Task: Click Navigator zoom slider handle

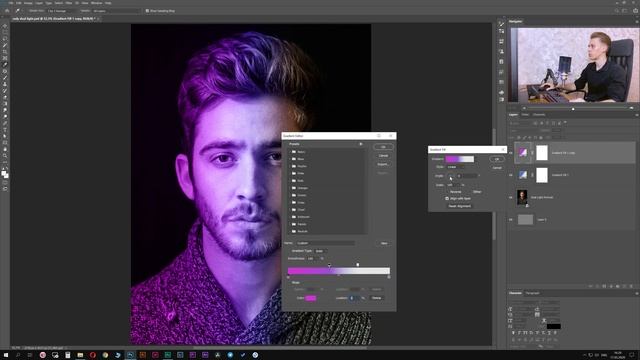Action: [x=573, y=109]
